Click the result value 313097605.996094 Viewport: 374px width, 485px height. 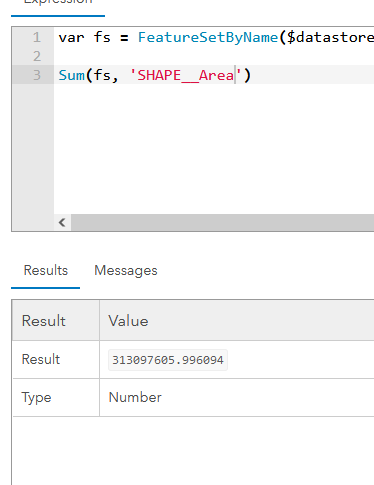168,360
